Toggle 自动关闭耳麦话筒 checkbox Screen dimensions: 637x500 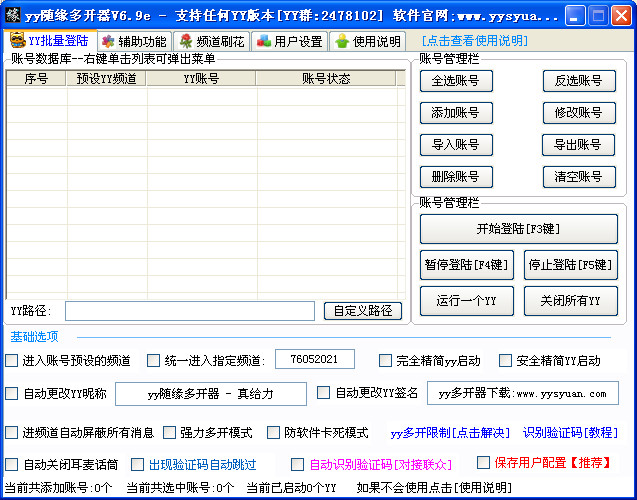(12, 464)
